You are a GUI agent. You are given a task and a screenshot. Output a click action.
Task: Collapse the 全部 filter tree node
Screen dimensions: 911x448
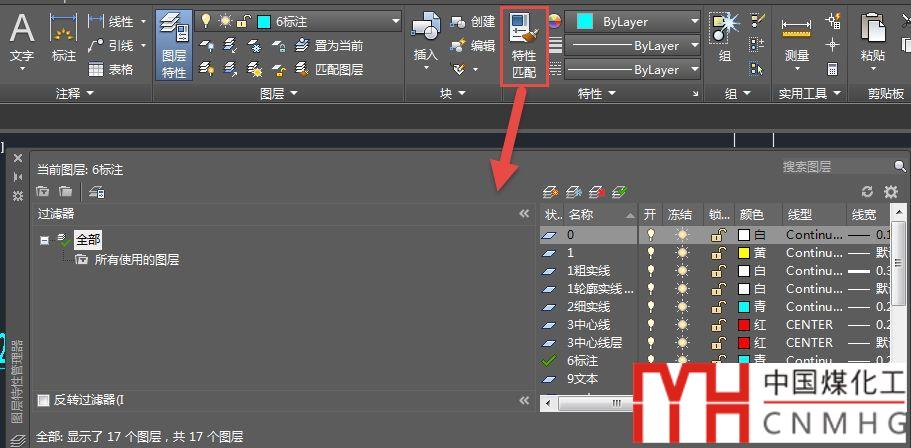tap(45, 240)
